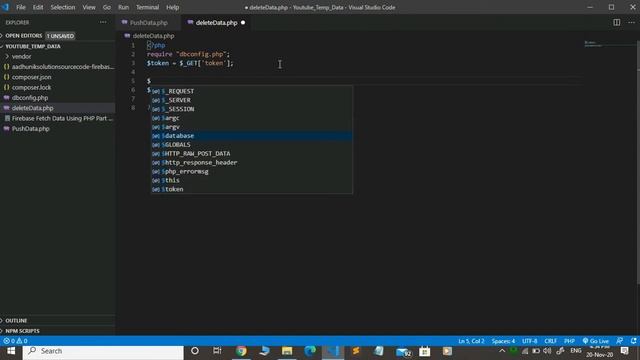
Task: Change the CRLF end-of-line sequence
Action: click(551, 341)
